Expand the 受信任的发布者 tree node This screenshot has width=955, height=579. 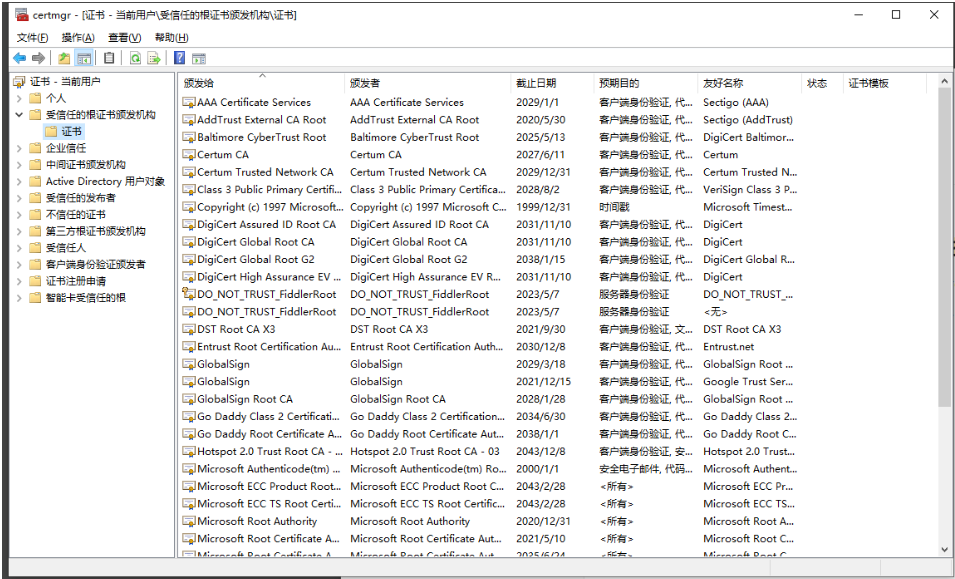(19, 198)
